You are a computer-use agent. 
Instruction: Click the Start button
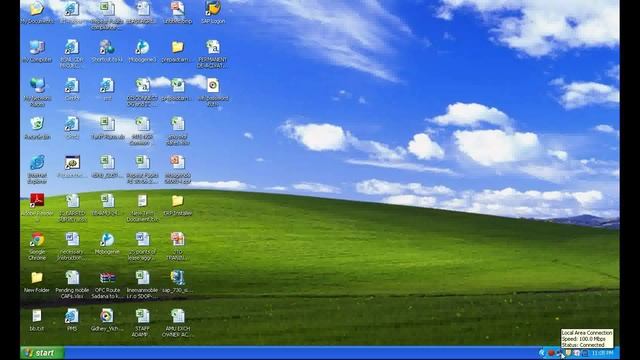pos(42,353)
